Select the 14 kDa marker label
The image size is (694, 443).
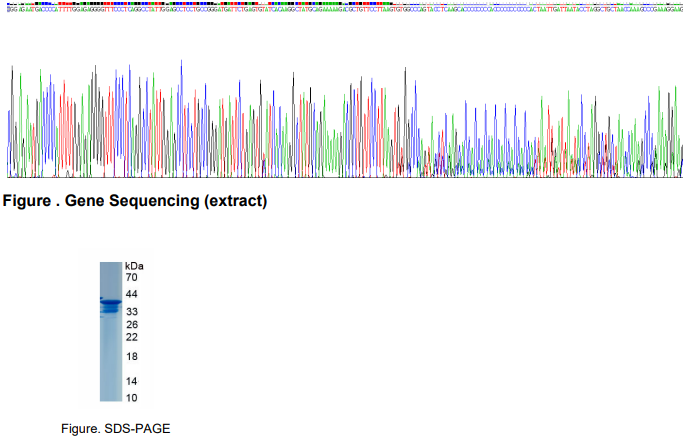[x=130, y=381]
